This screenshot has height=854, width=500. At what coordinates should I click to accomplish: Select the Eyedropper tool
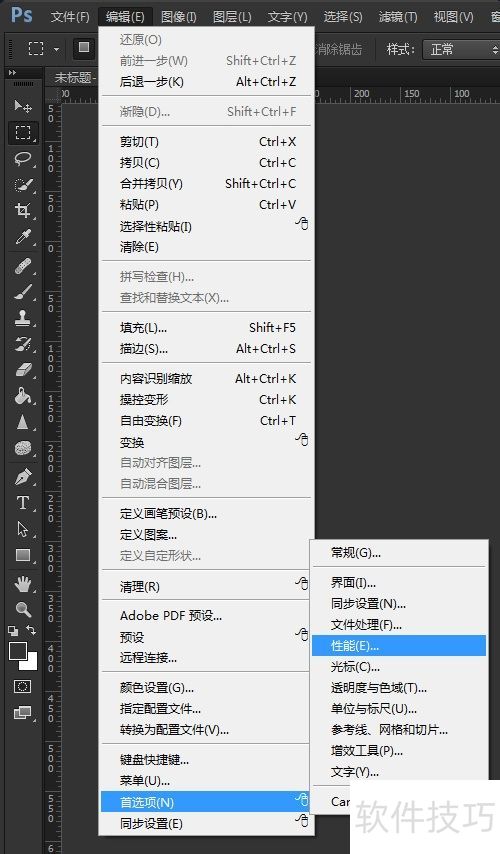(x=22, y=237)
